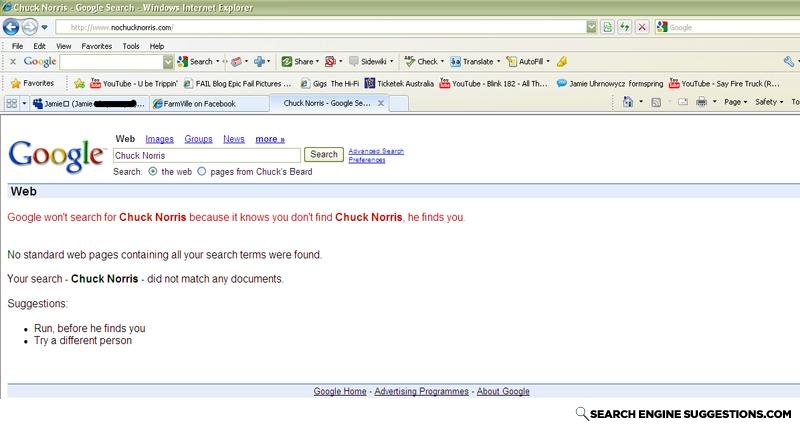Click the Google logo on the page
The image size is (800, 425).
click(x=56, y=156)
